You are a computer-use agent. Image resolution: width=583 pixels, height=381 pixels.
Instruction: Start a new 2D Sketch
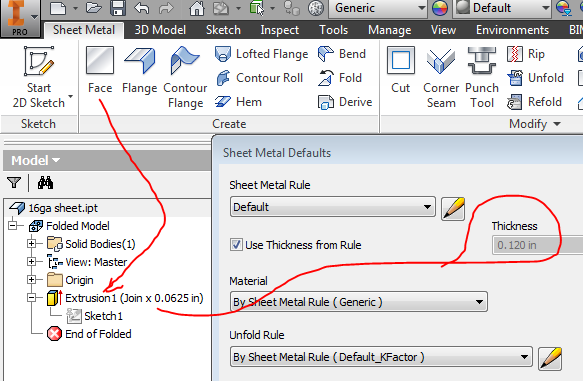pos(39,77)
